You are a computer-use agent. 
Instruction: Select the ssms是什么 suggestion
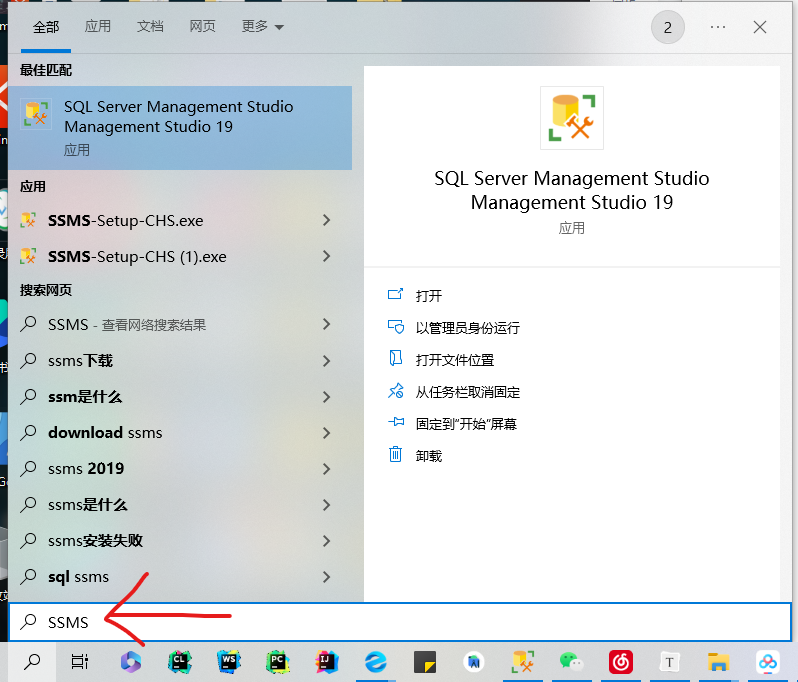click(180, 505)
